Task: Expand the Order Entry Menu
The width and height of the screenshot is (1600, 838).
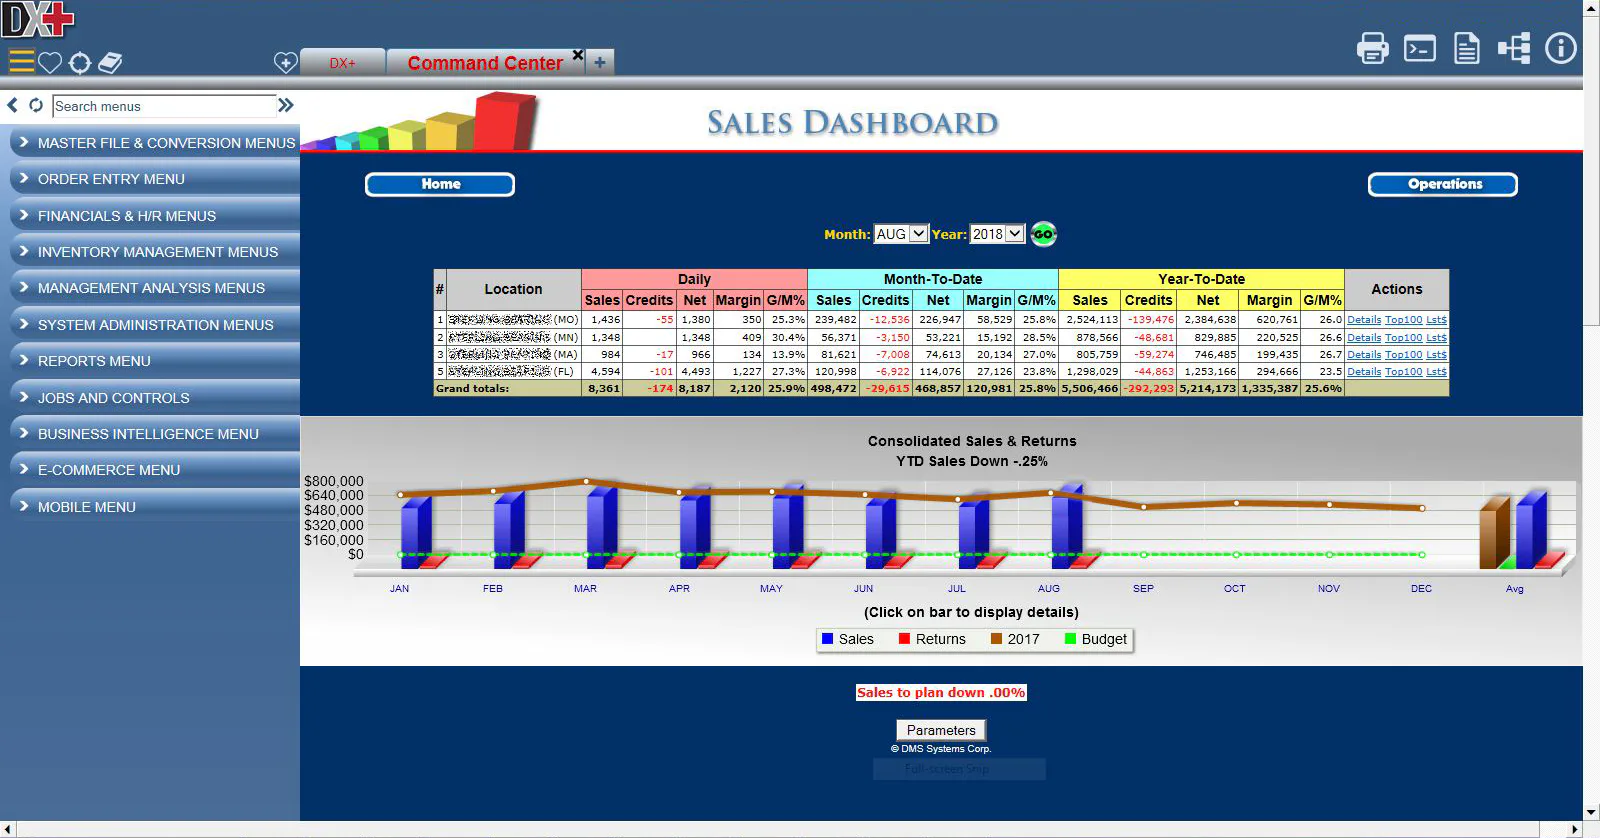Action: point(154,179)
